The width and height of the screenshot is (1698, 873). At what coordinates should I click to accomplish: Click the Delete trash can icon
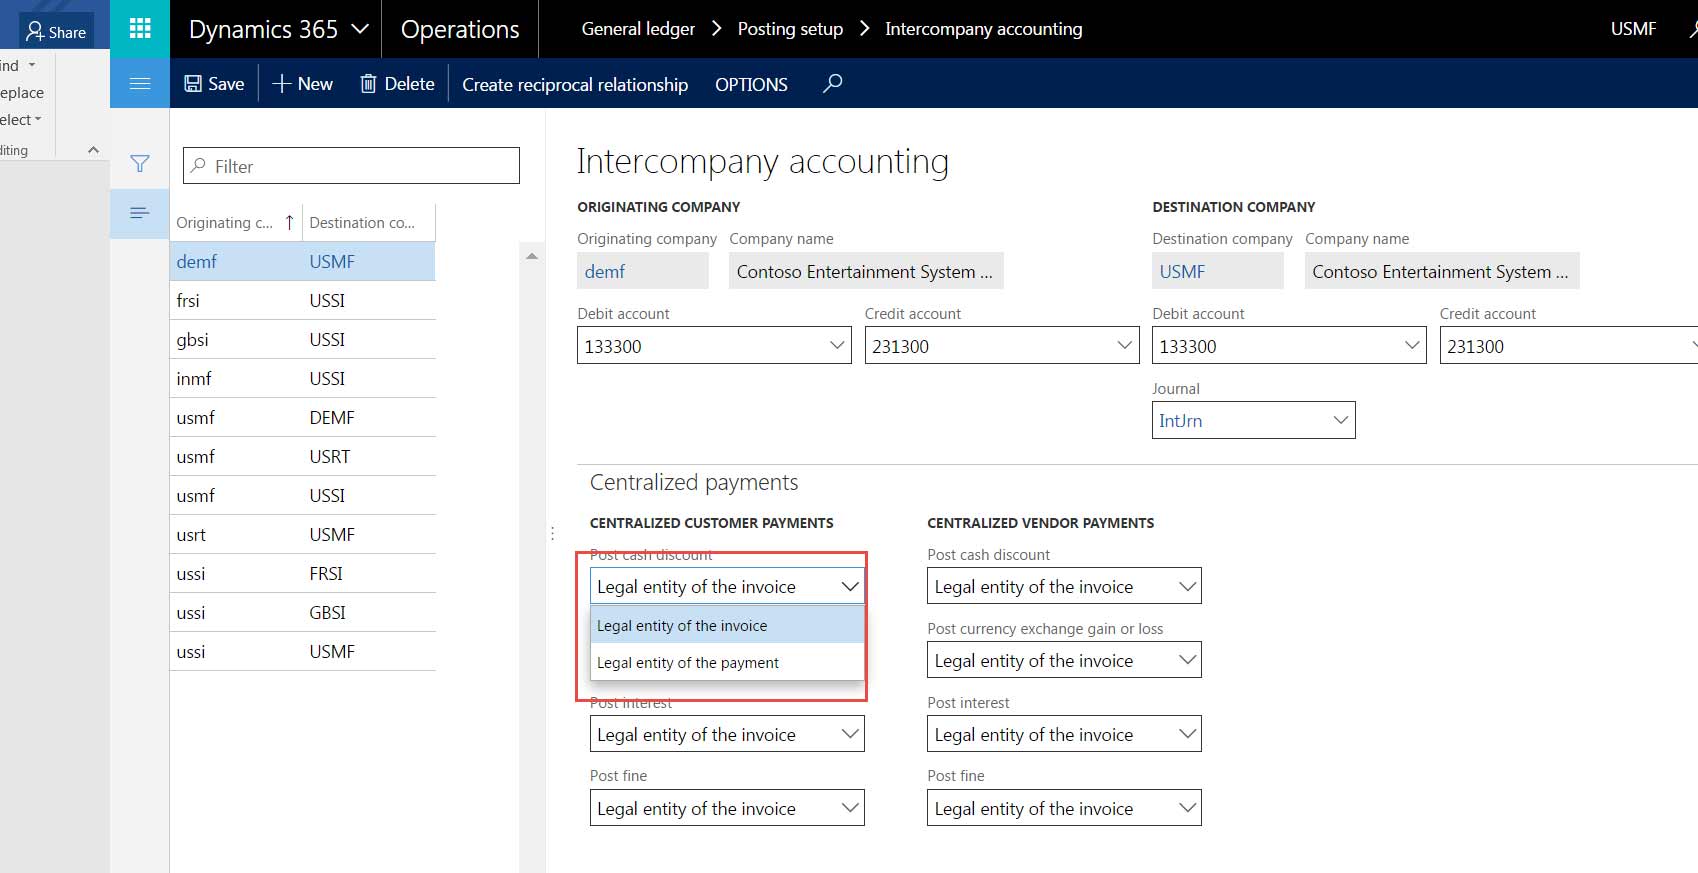point(368,84)
